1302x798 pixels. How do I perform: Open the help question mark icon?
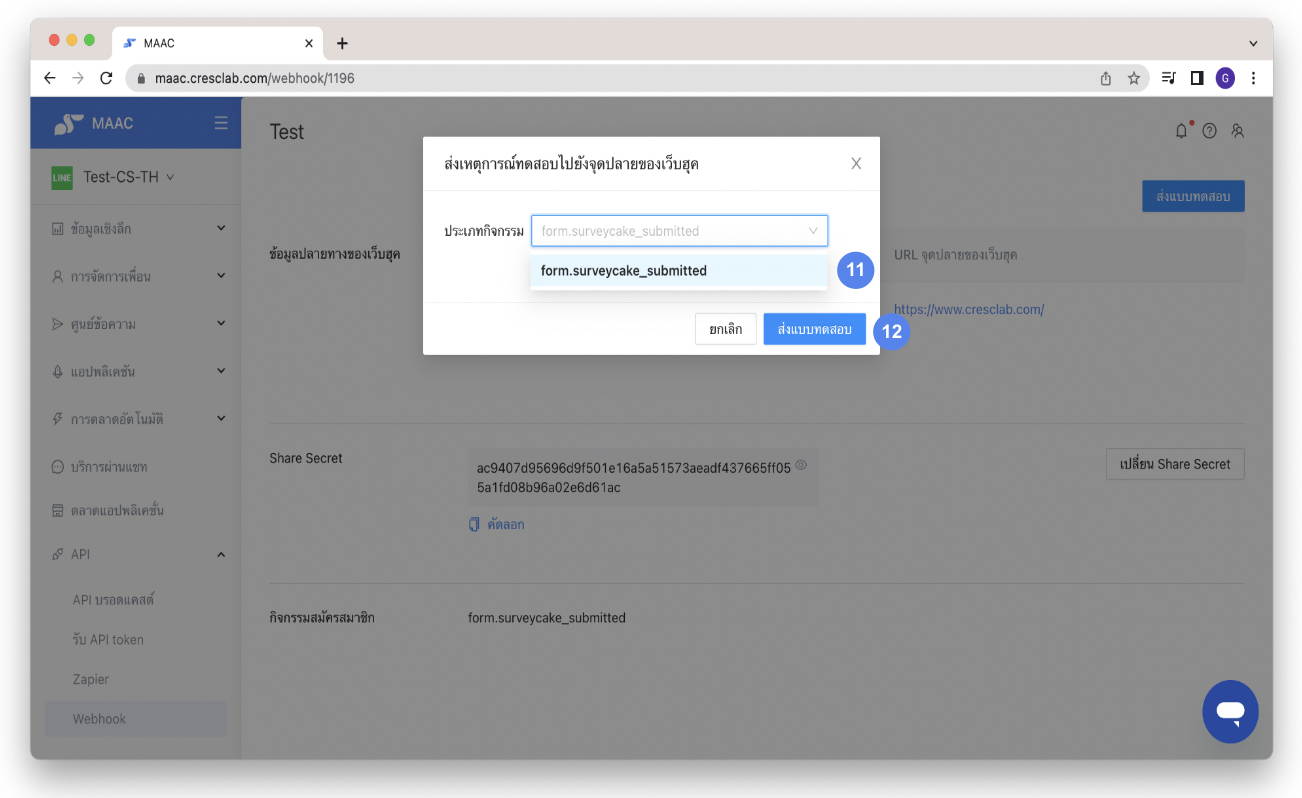tap(1209, 131)
